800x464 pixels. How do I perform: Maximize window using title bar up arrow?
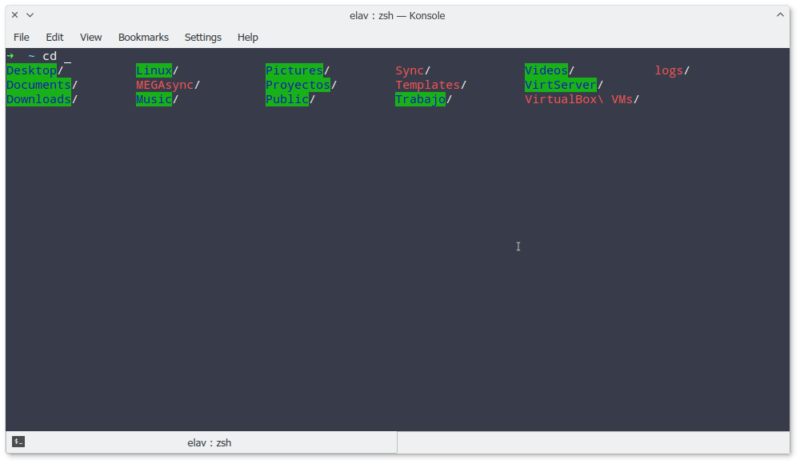point(780,15)
